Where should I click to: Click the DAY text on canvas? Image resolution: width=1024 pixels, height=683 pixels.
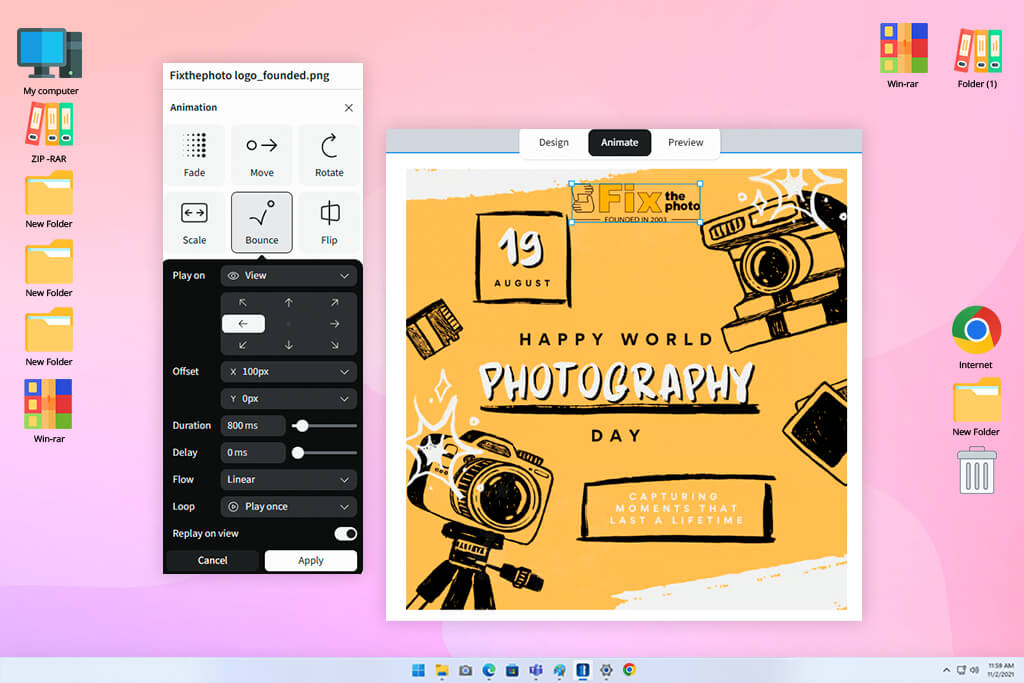pyautogui.click(x=616, y=436)
